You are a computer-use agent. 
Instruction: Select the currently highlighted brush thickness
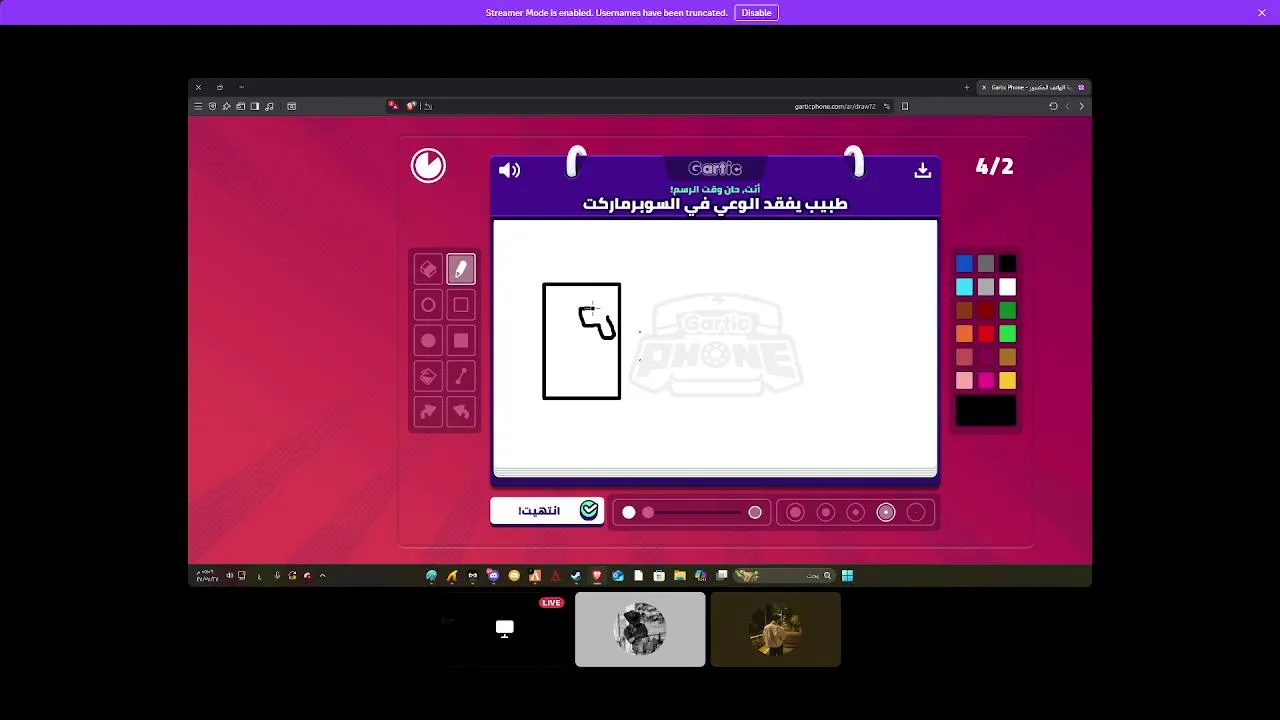pyautogui.click(x=886, y=512)
